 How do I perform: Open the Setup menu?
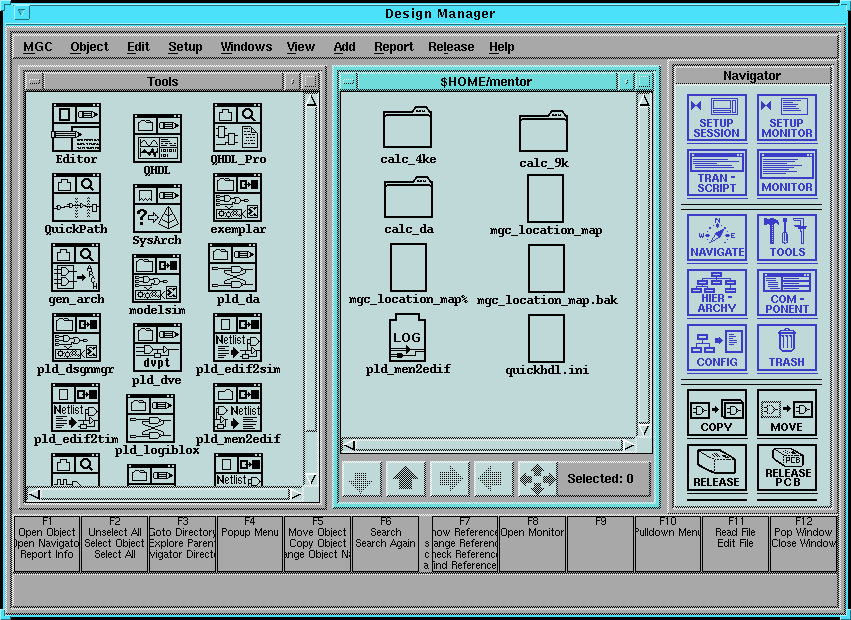[x=185, y=47]
